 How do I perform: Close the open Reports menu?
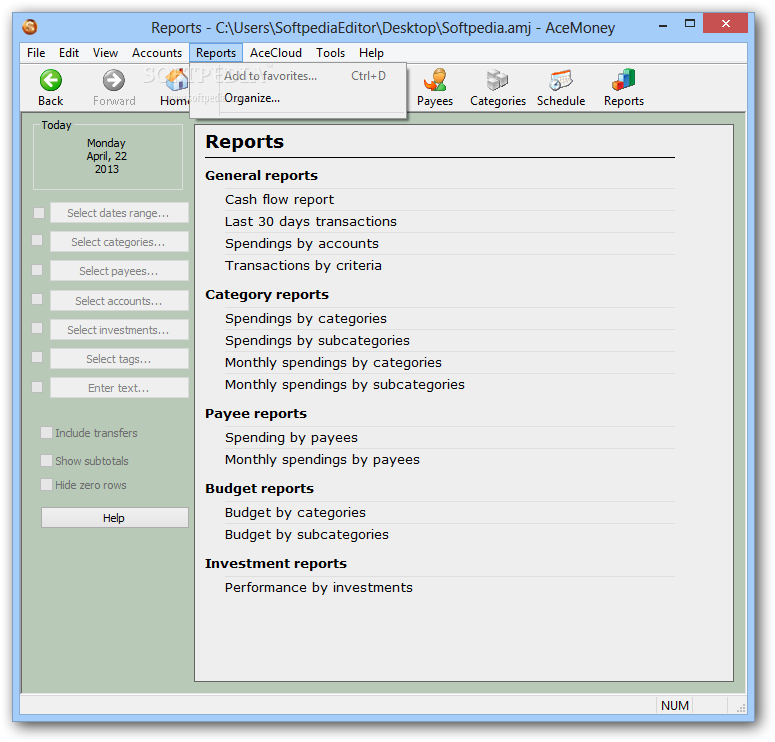click(x=215, y=53)
